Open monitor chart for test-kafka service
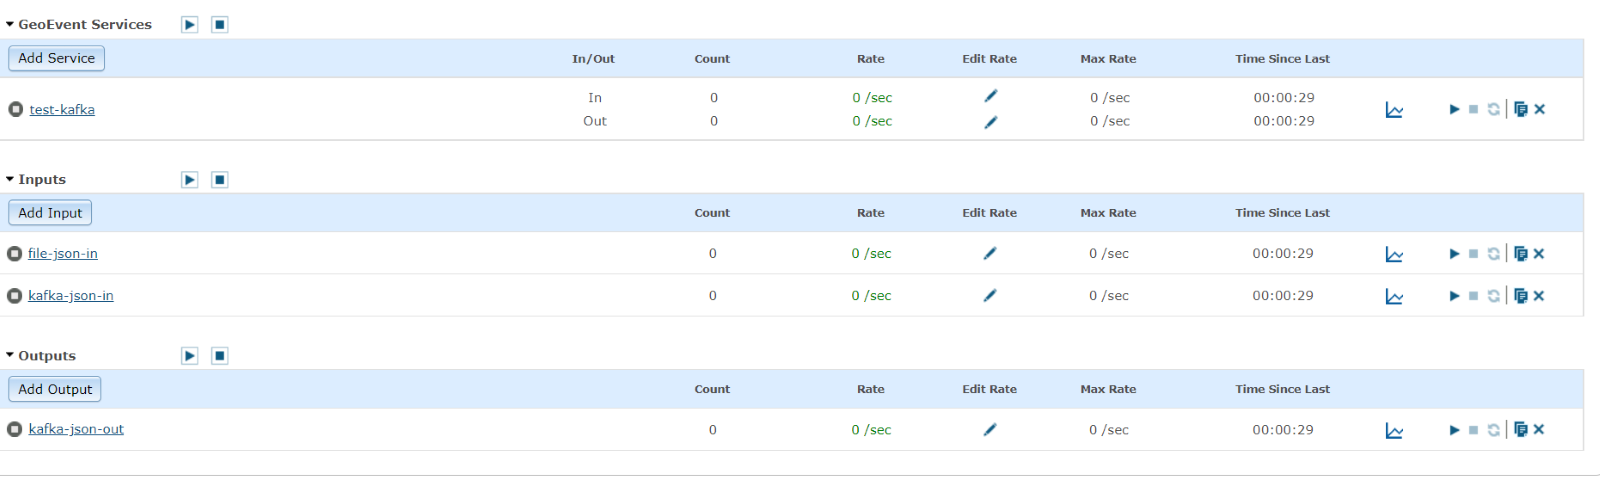Viewport: 1600px width, 487px height. (1394, 110)
